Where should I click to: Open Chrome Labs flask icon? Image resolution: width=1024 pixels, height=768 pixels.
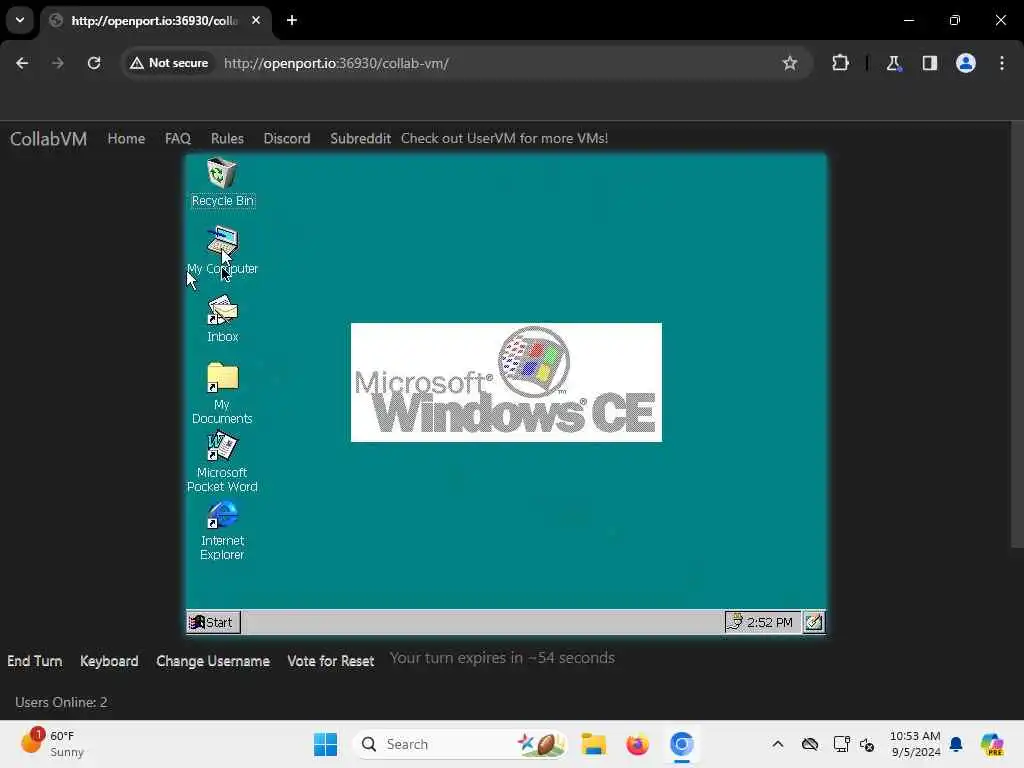coord(893,63)
